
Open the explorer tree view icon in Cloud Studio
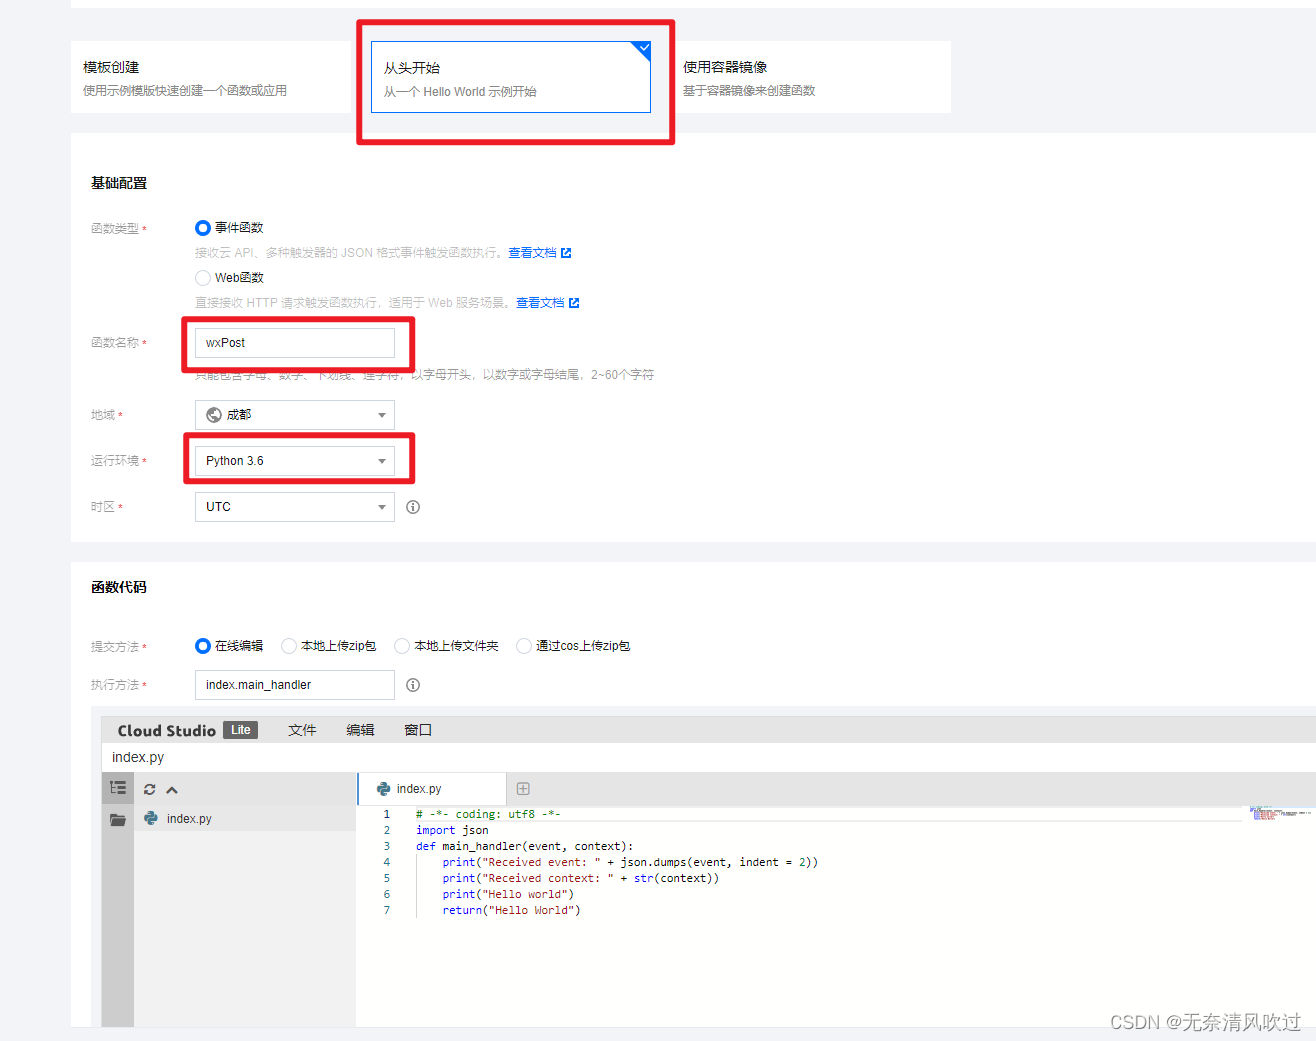point(118,788)
